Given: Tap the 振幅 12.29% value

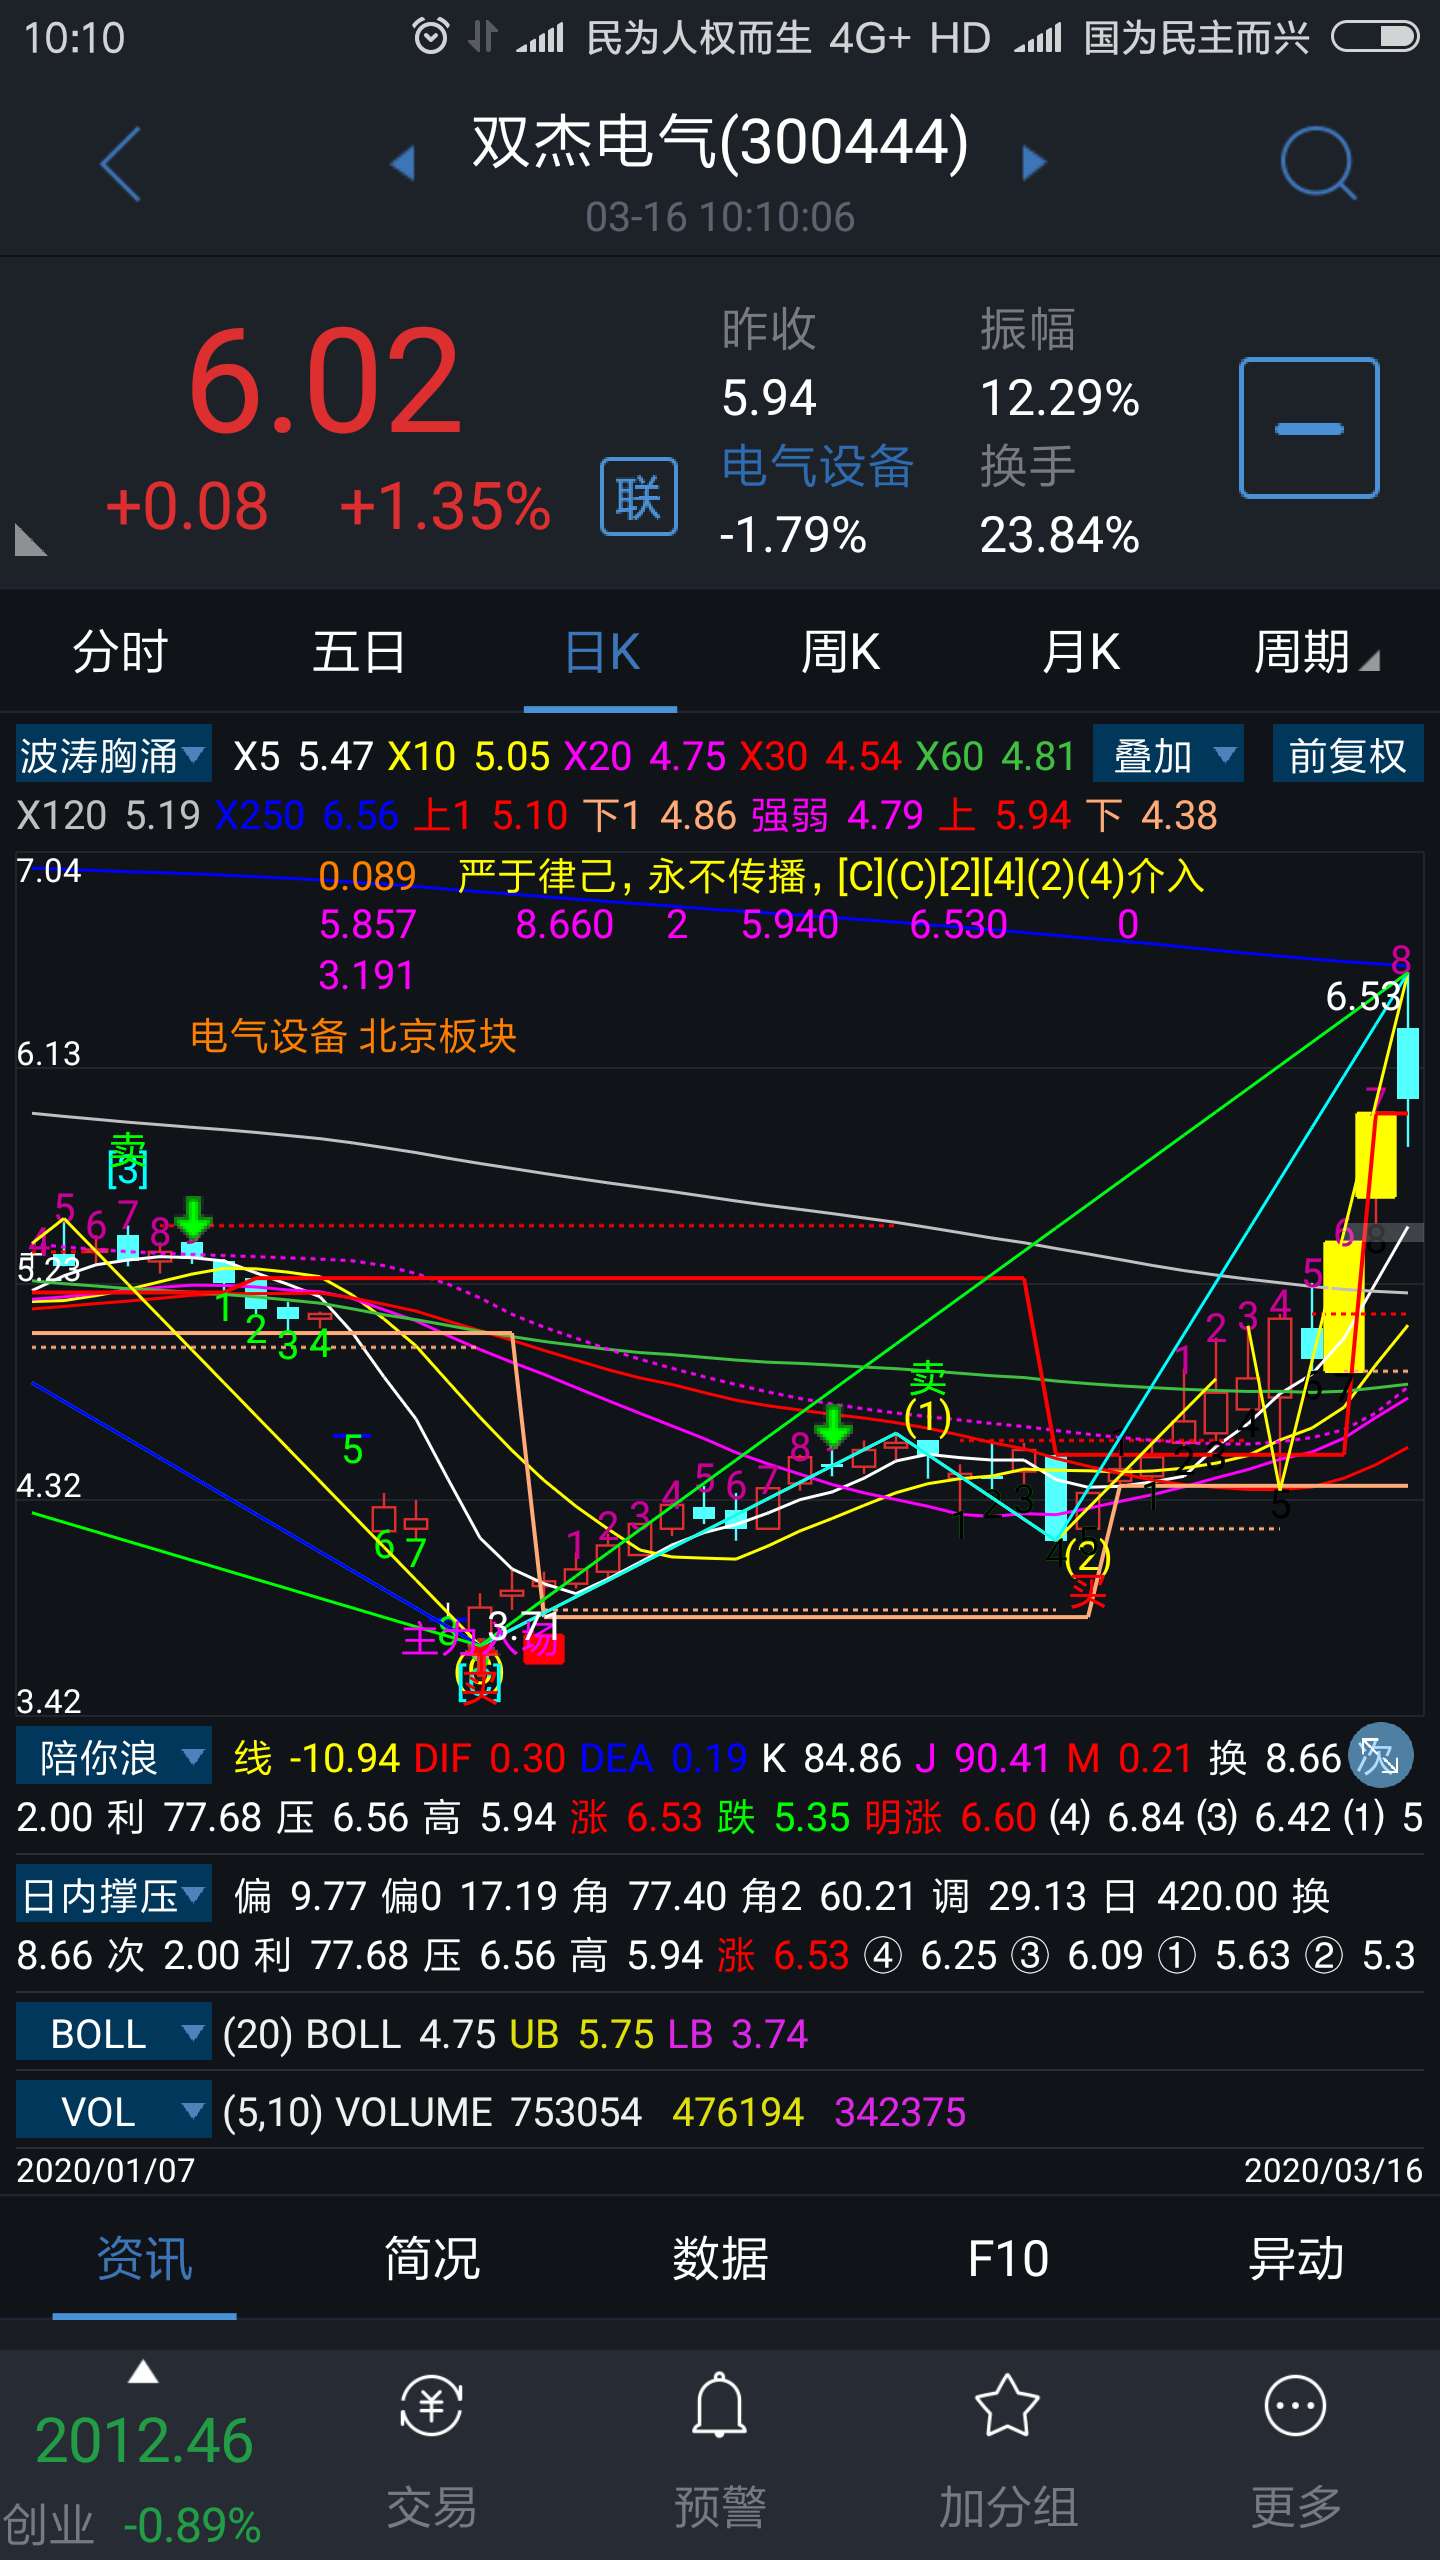Looking at the screenshot, I should coord(1059,398).
